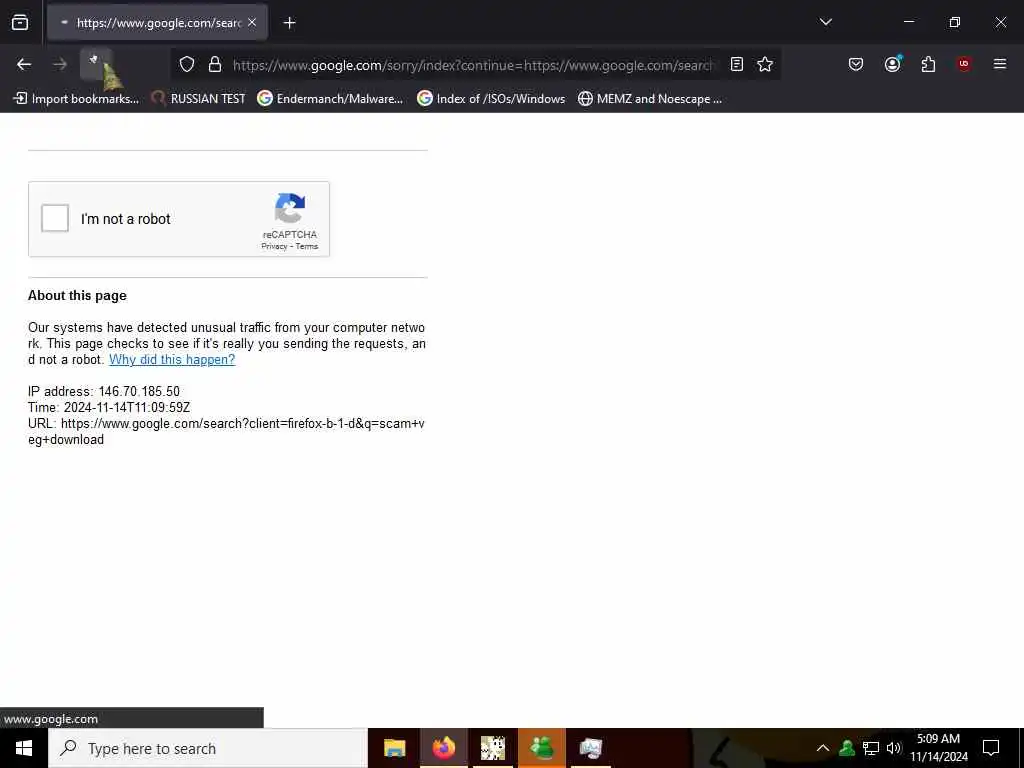
Task: Open the Extensions puzzle icon
Action: click(928, 64)
